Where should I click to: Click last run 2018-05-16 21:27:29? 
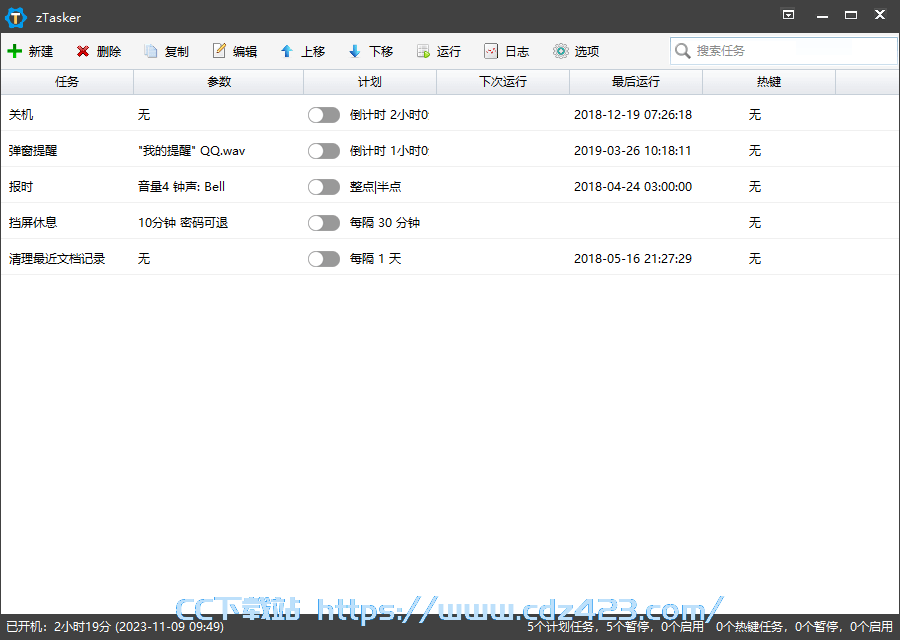[633, 259]
